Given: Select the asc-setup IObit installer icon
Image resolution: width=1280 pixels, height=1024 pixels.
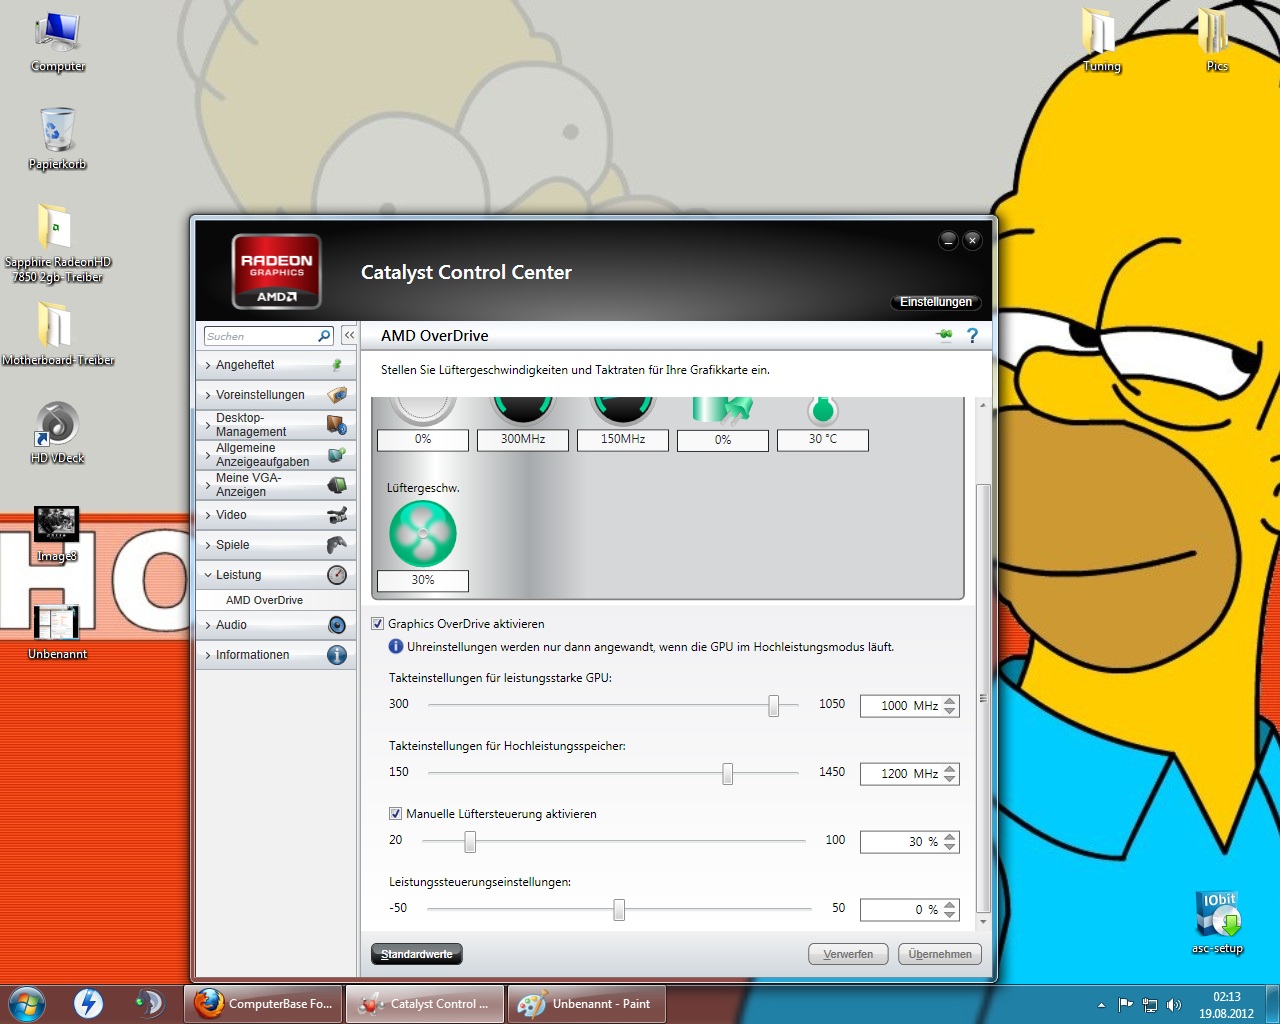Looking at the screenshot, I should point(1217,923).
